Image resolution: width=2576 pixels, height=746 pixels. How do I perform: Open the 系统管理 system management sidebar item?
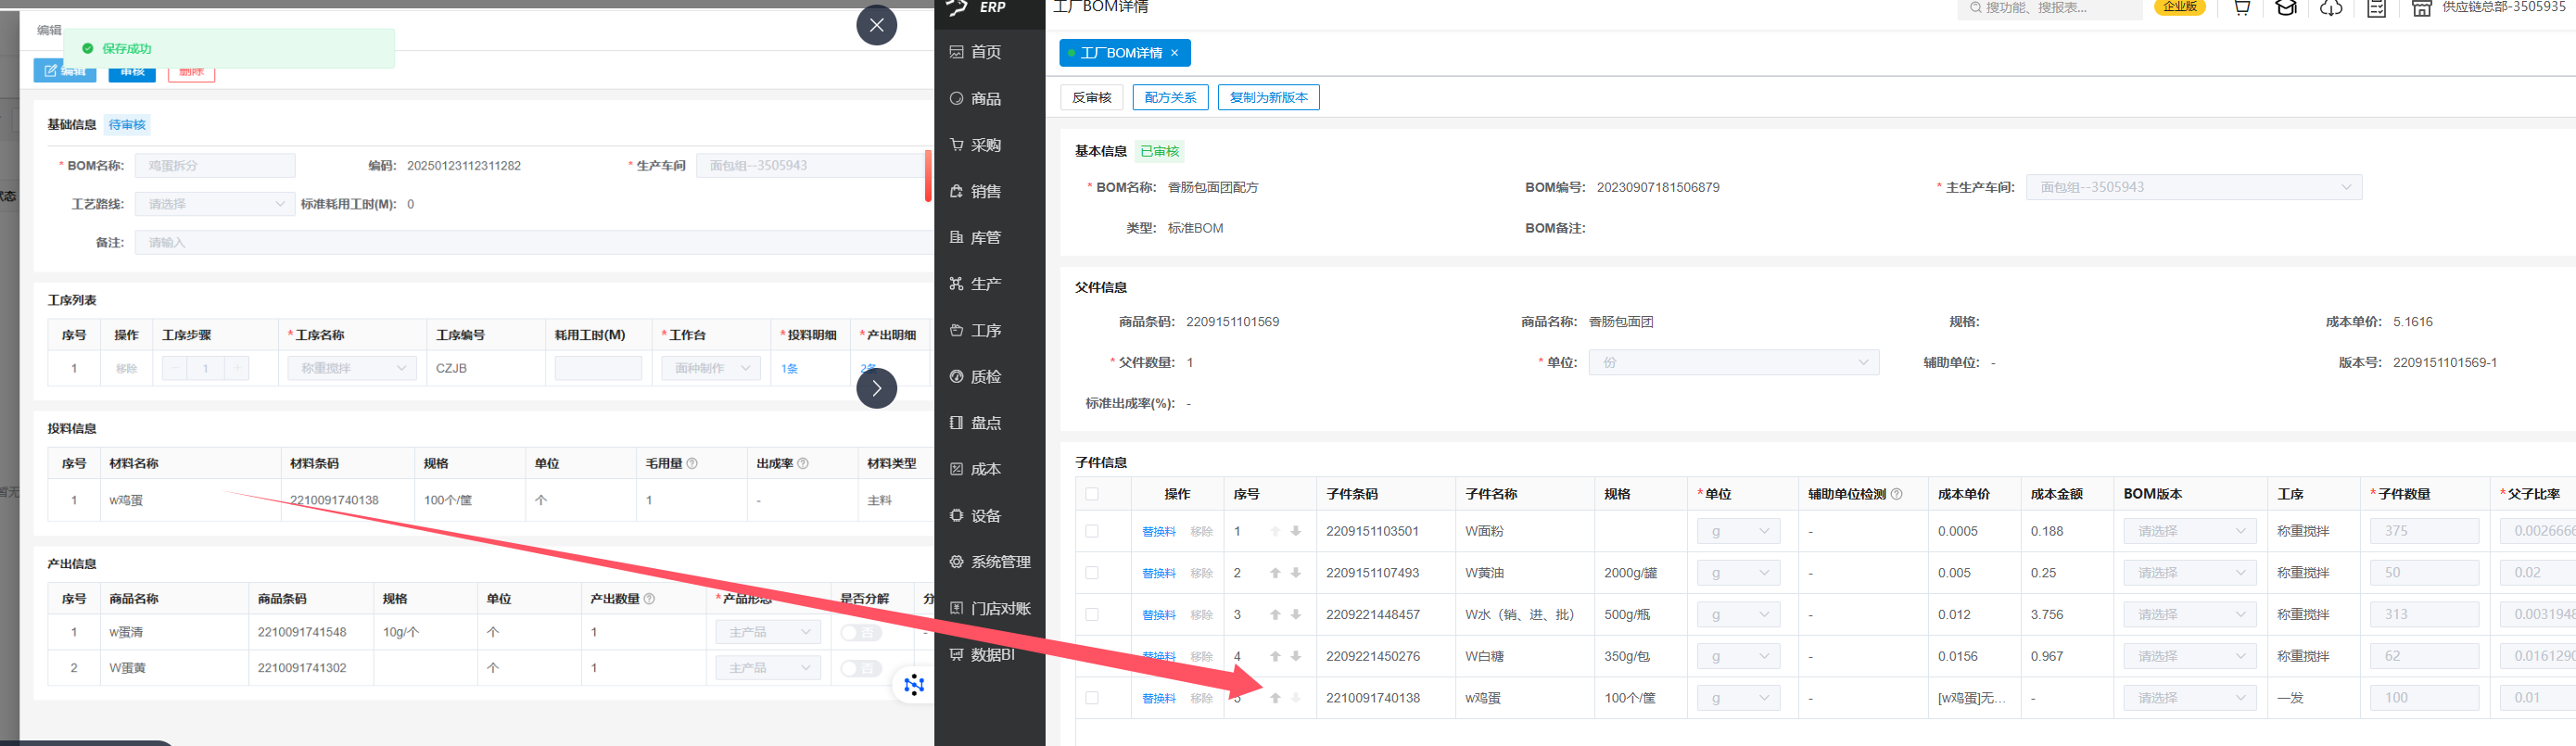(x=990, y=562)
